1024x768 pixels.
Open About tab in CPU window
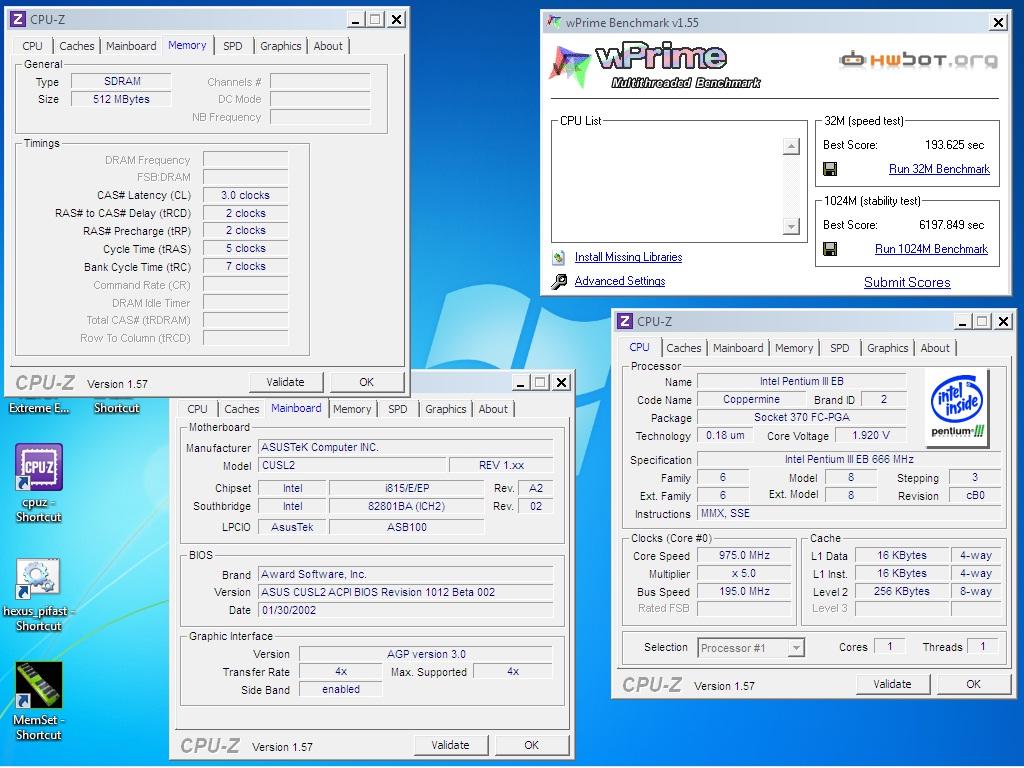[x=935, y=348]
